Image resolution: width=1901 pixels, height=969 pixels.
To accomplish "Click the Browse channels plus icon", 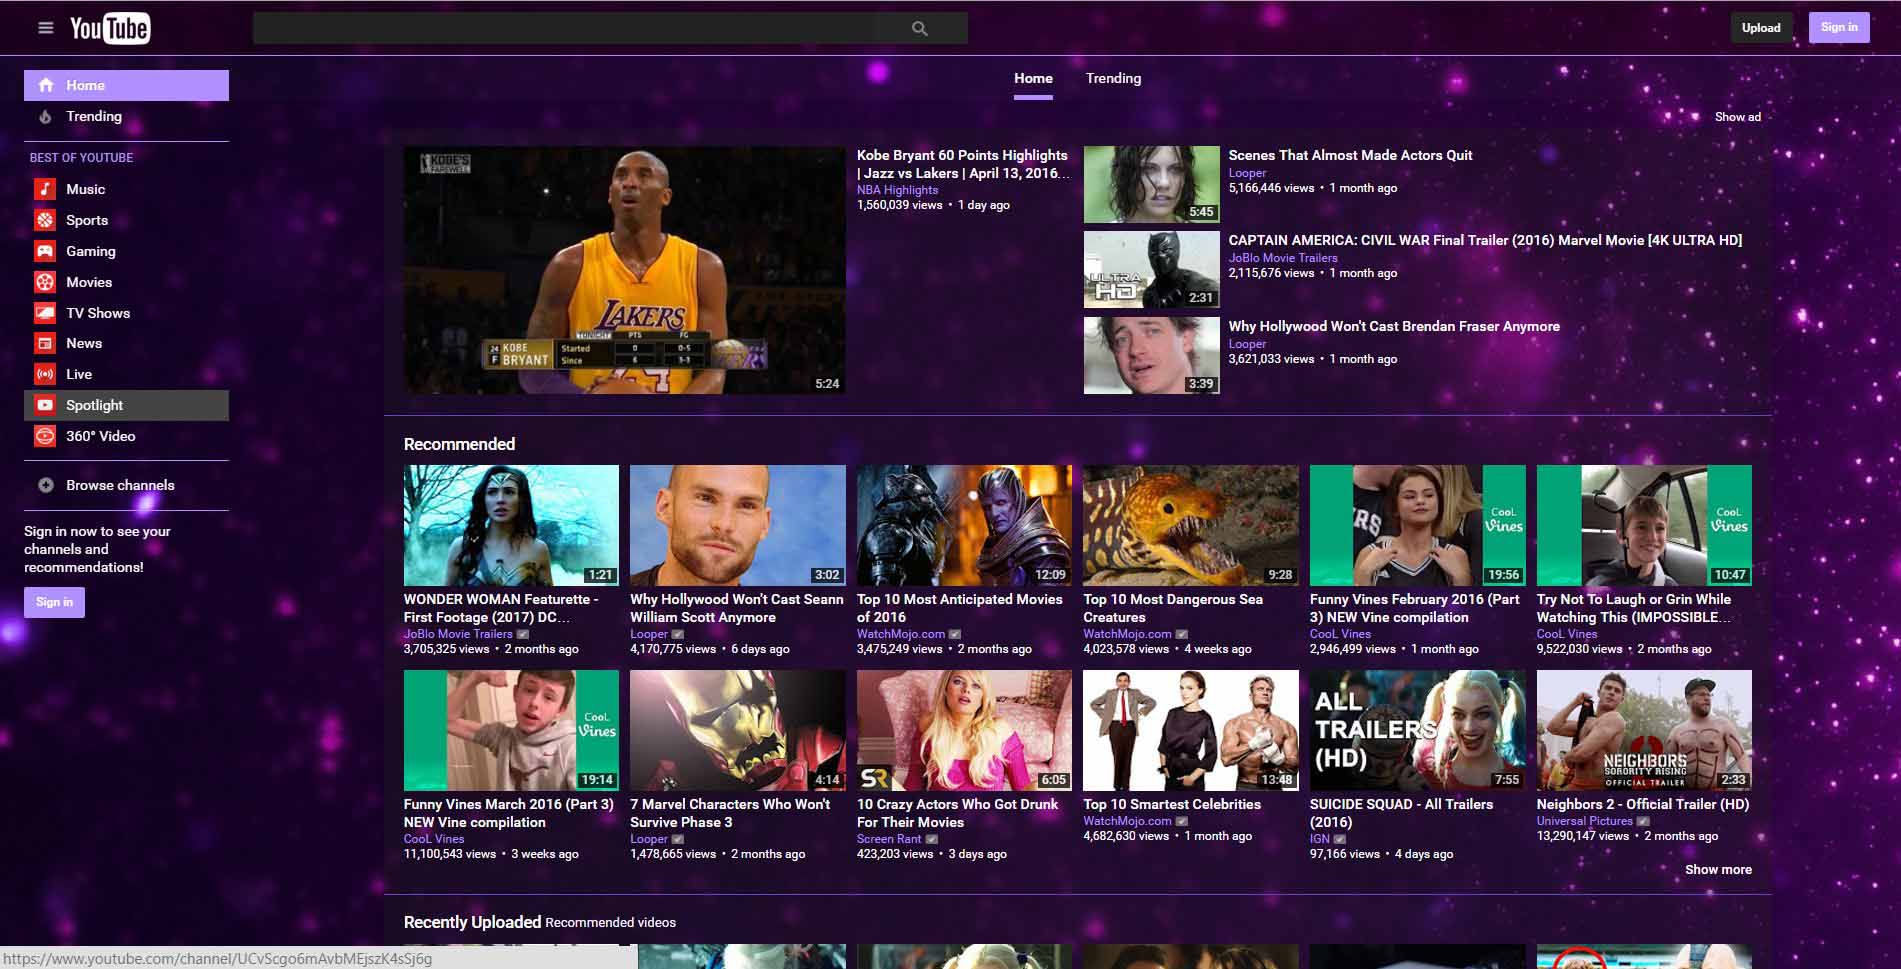I will [46, 485].
